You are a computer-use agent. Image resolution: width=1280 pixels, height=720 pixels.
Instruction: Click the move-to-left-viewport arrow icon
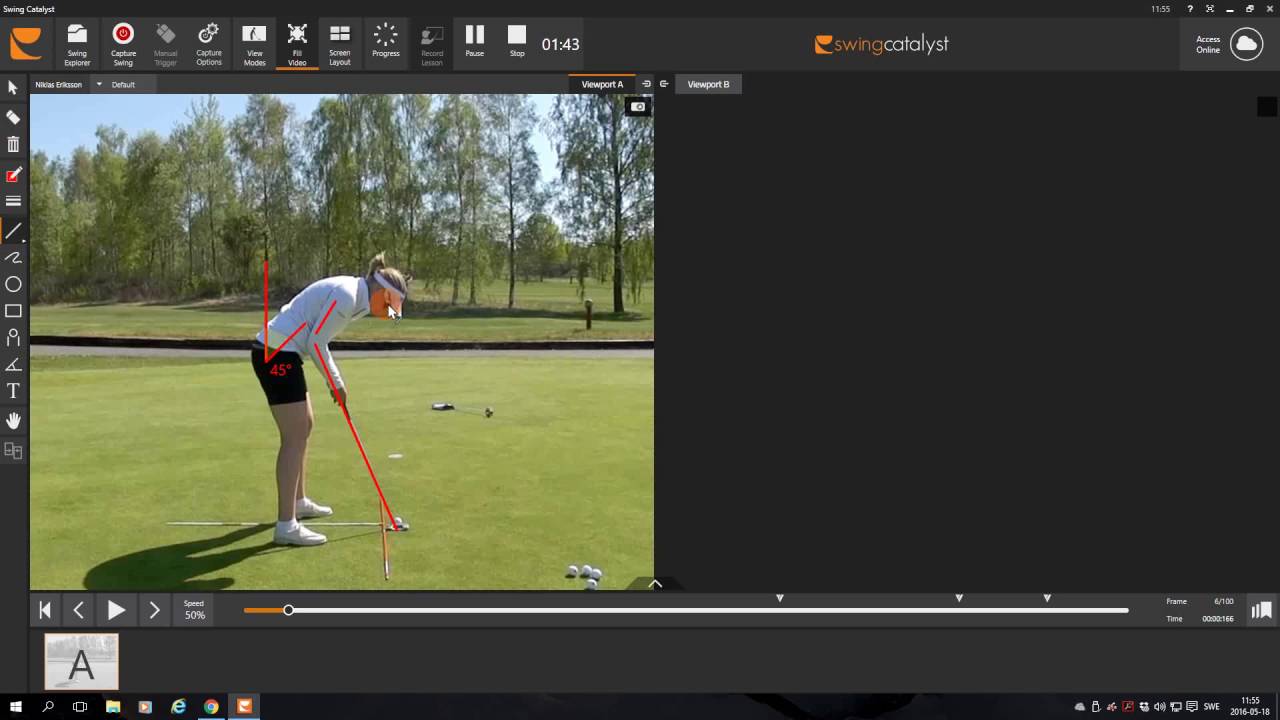click(x=664, y=84)
